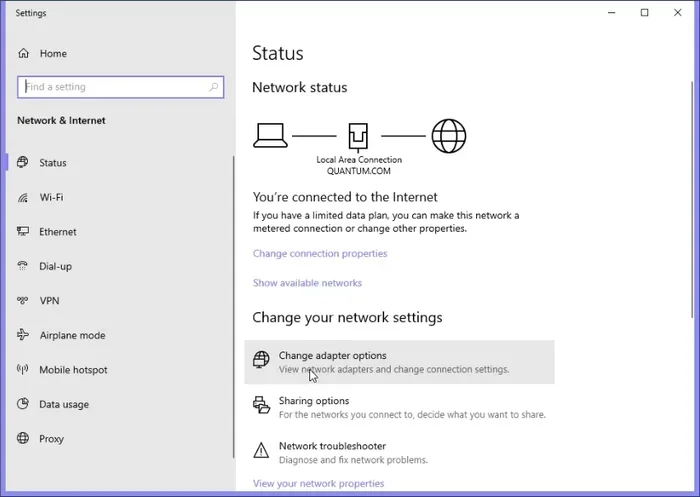Click the QUANTUM.COM network name text

click(358, 171)
